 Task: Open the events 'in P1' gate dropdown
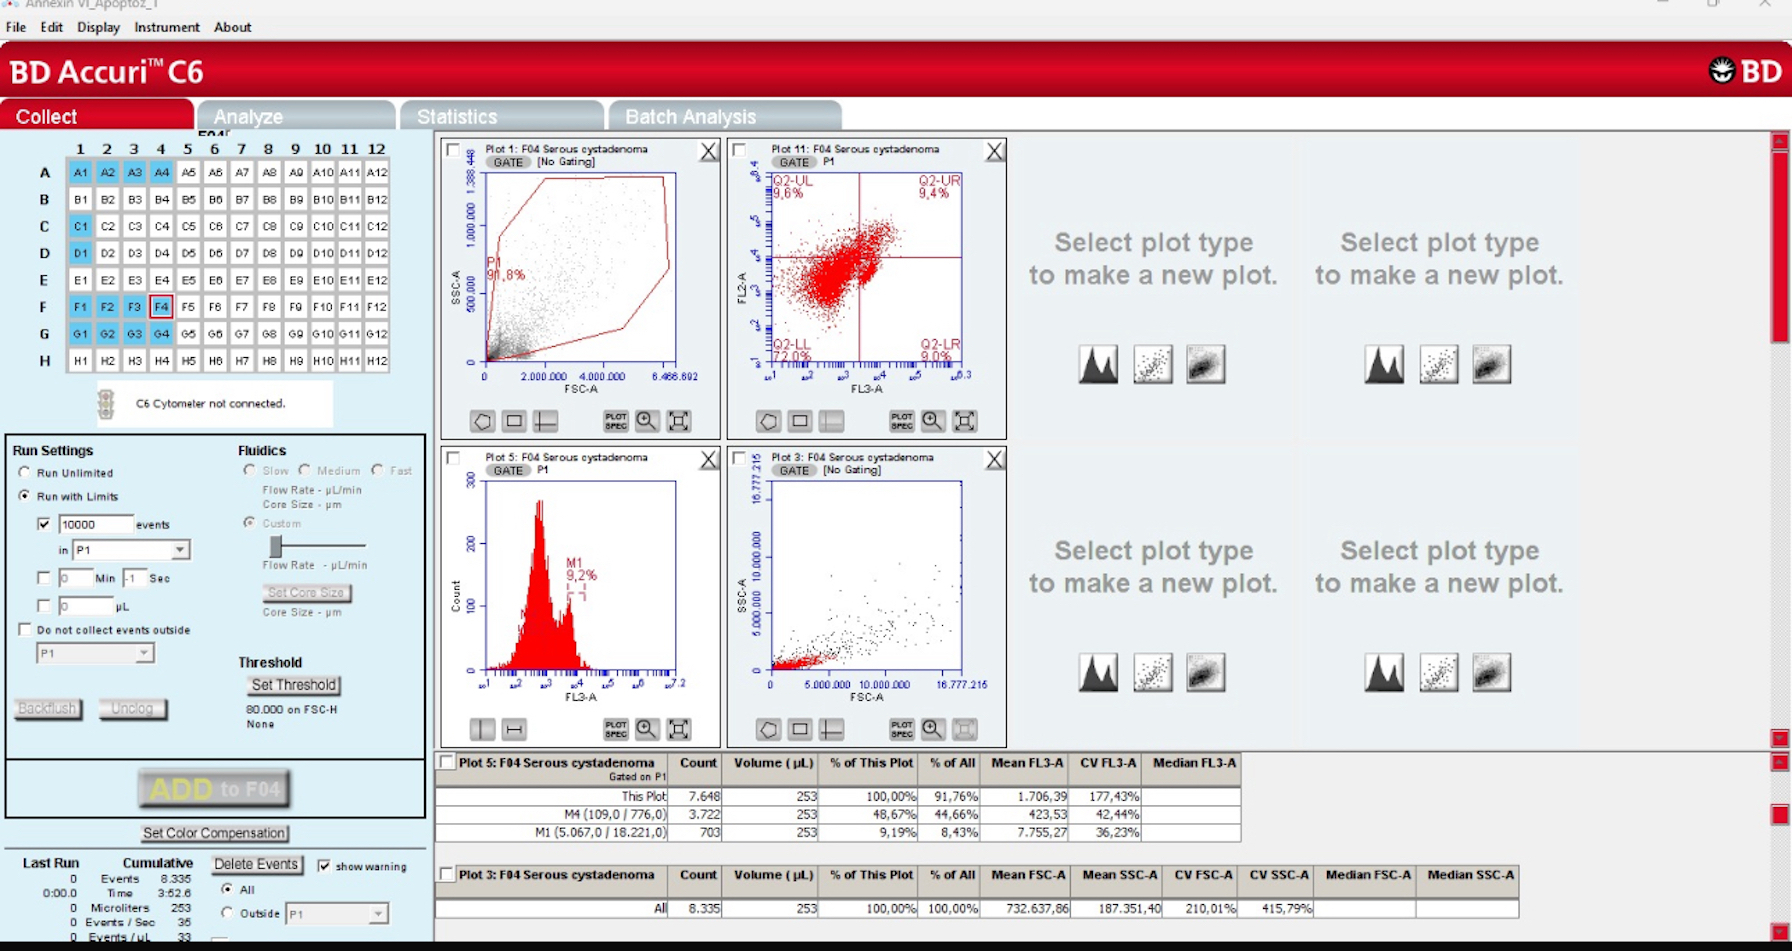pyautogui.click(x=179, y=550)
